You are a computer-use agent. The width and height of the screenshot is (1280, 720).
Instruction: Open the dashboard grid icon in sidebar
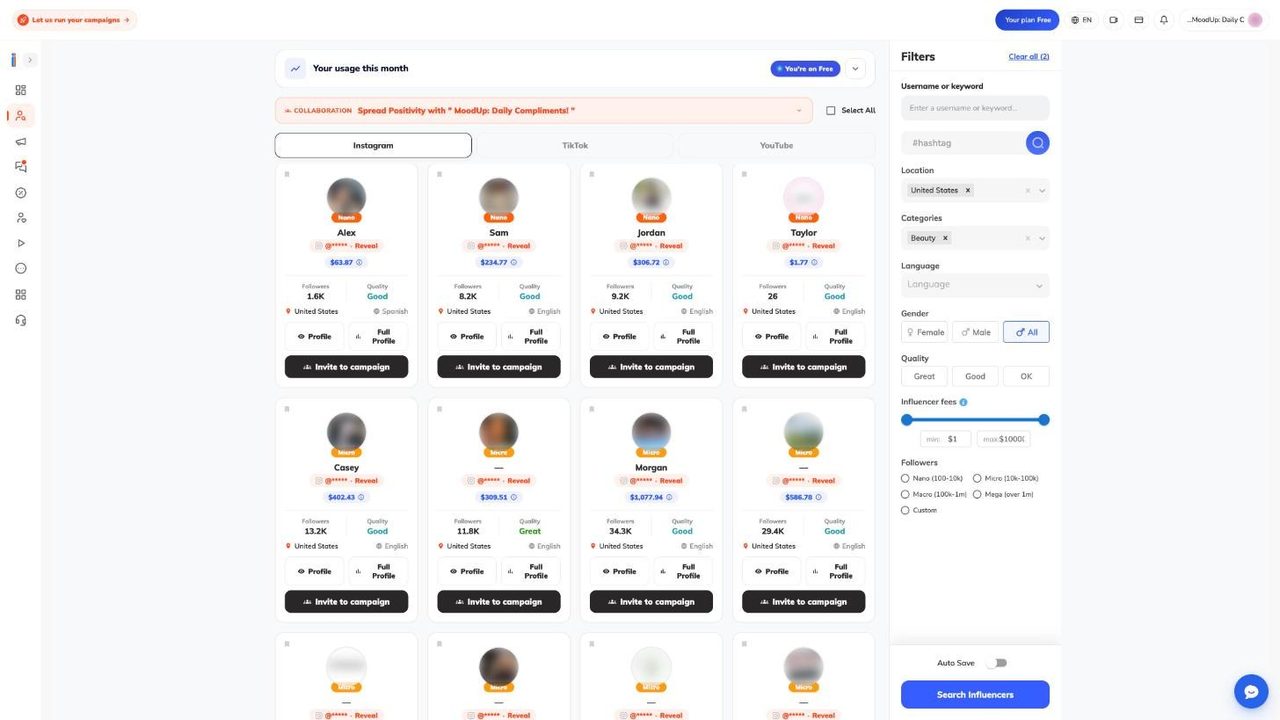(x=20, y=90)
